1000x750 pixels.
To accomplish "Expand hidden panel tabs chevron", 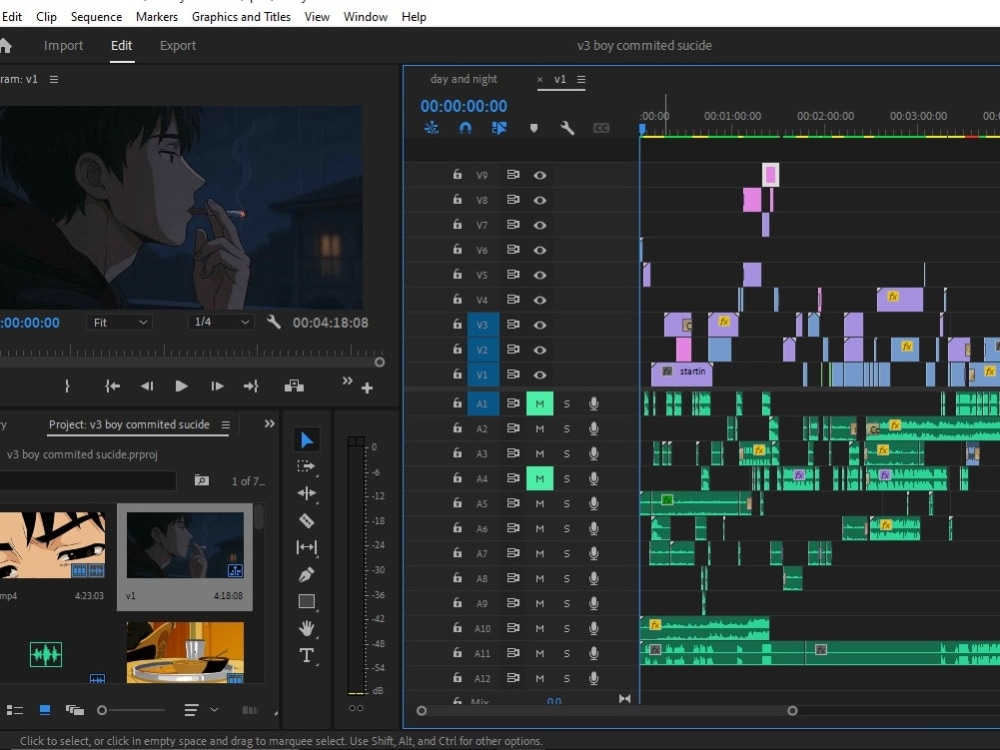I will [x=269, y=423].
